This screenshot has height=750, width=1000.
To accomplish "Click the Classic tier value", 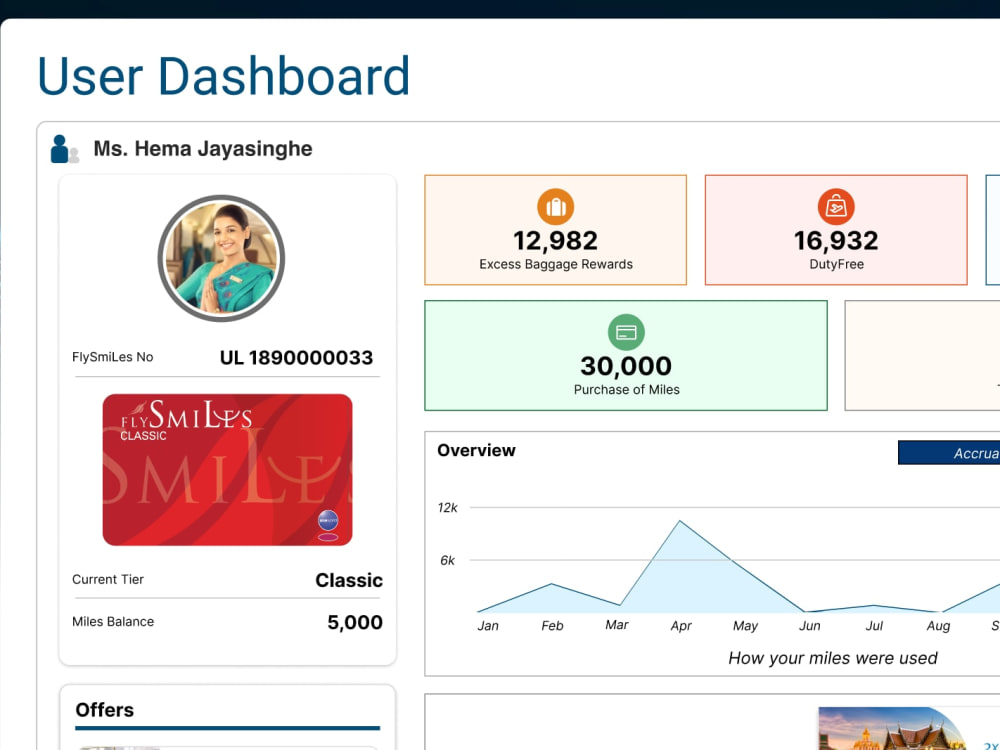I will pyautogui.click(x=349, y=580).
